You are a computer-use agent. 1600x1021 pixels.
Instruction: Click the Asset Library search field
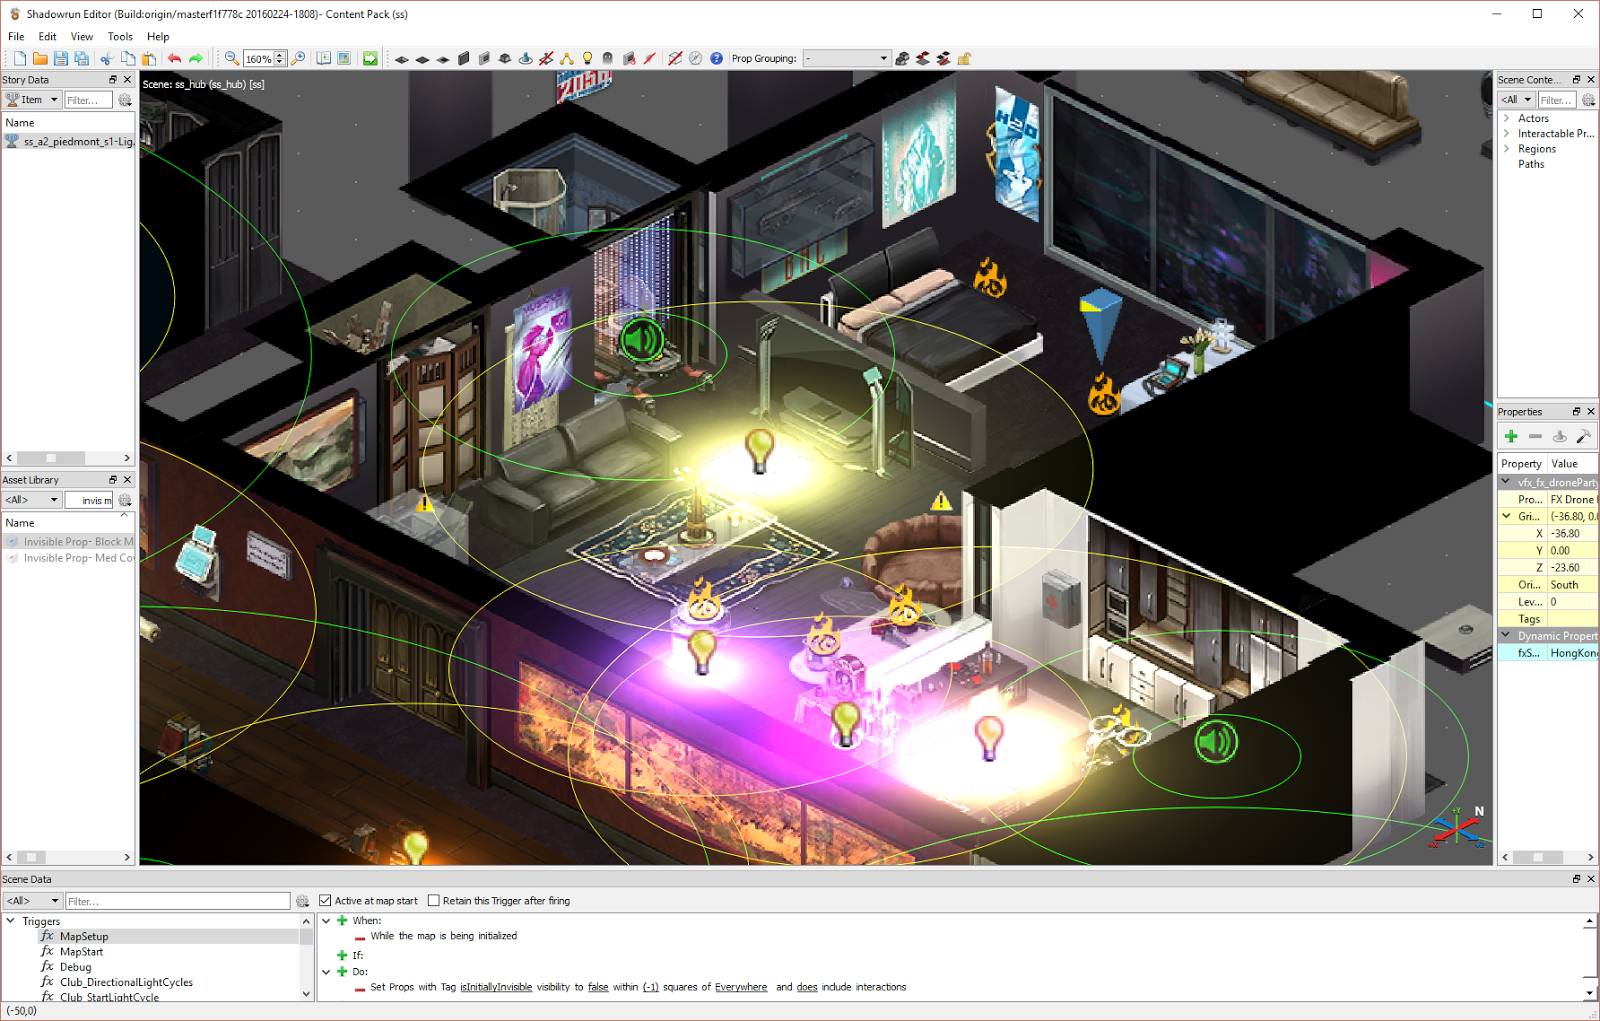pos(89,500)
